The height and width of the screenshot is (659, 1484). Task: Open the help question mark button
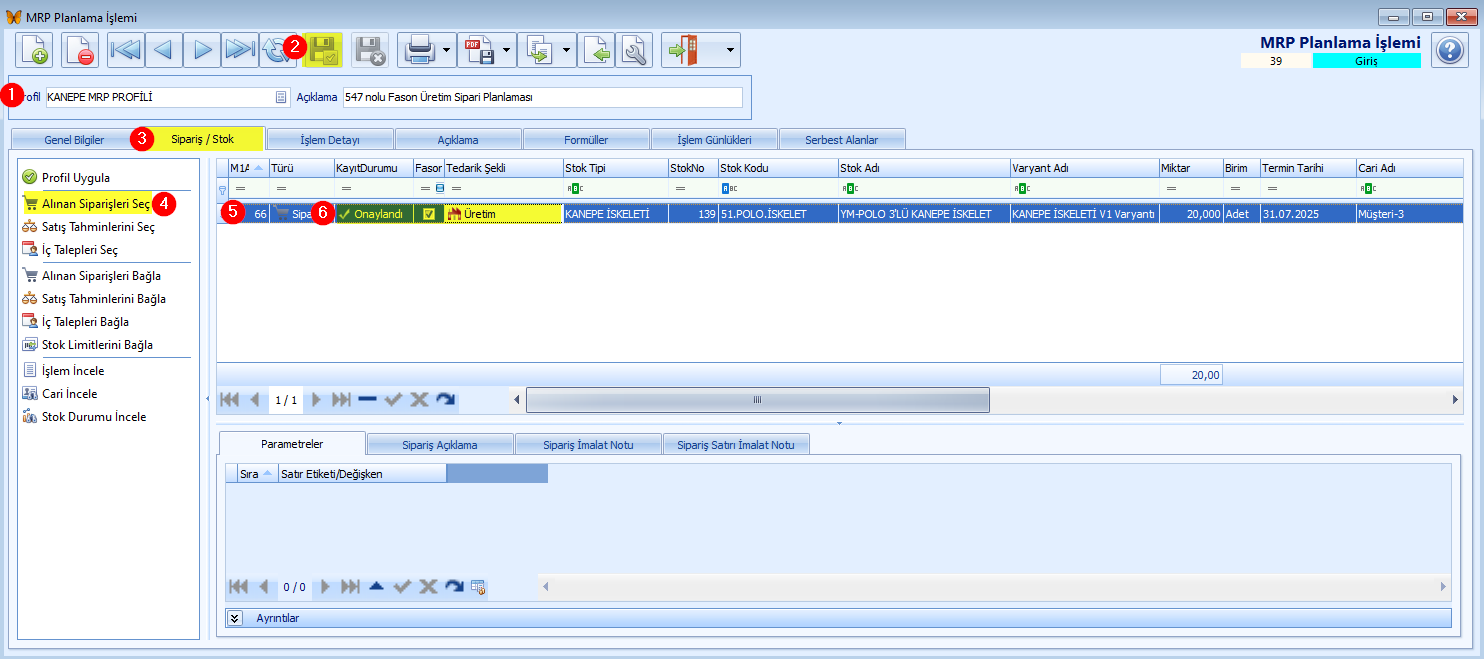1450,49
